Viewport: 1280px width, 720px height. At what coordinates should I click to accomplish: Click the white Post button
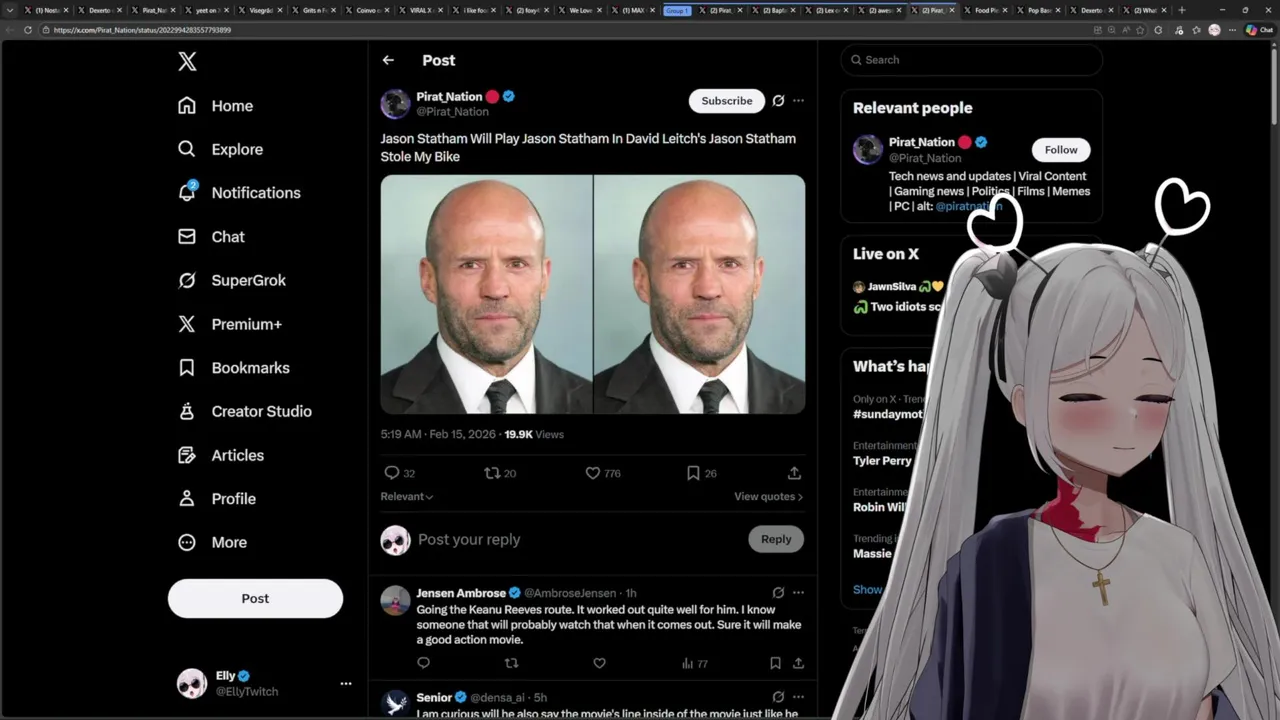pyautogui.click(x=255, y=598)
